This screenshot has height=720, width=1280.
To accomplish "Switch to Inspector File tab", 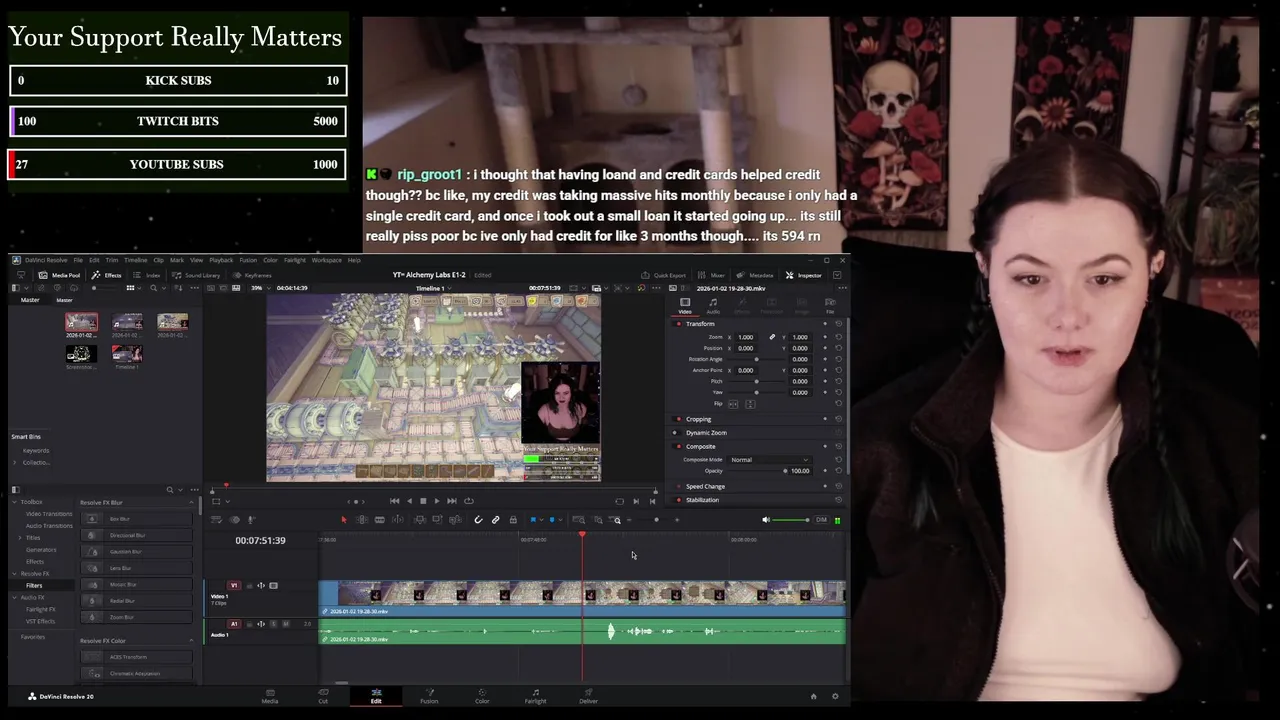I will [x=830, y=305].
